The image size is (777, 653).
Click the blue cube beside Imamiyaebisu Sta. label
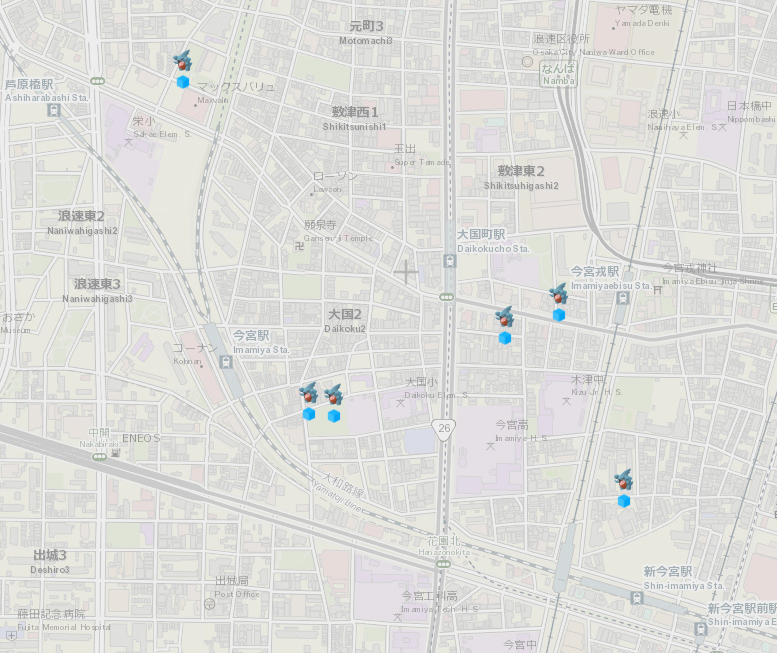(x=559, y=315)
